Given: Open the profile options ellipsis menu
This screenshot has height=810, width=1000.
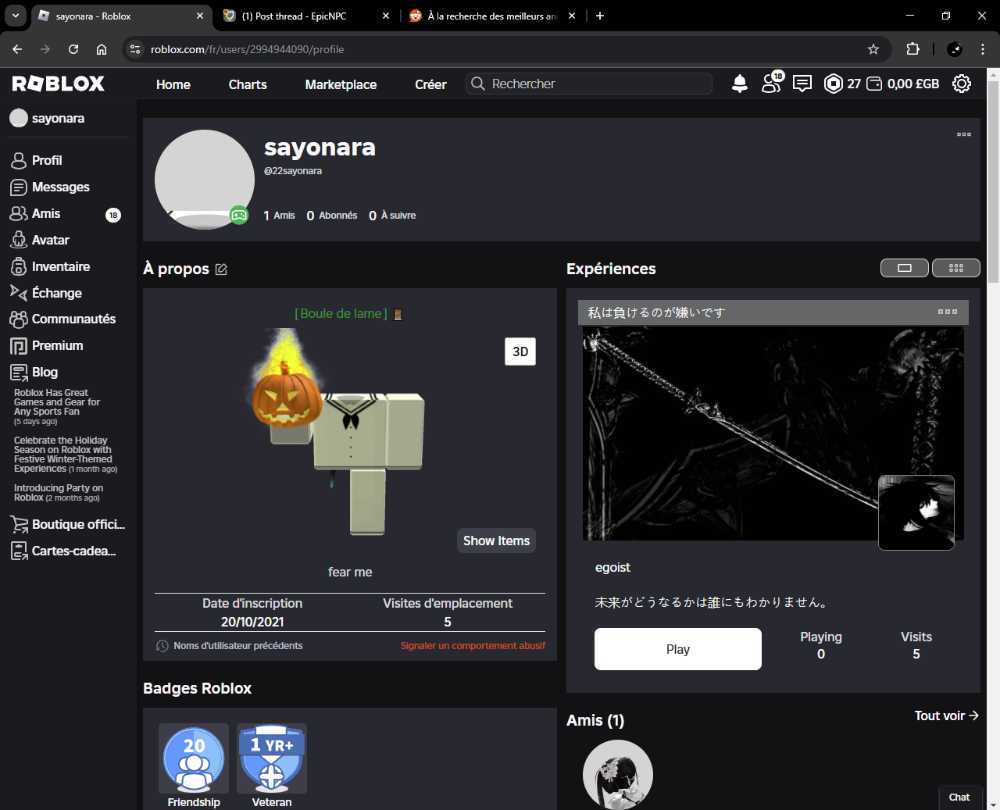Looking at the screenshot, I should [963, 134].
